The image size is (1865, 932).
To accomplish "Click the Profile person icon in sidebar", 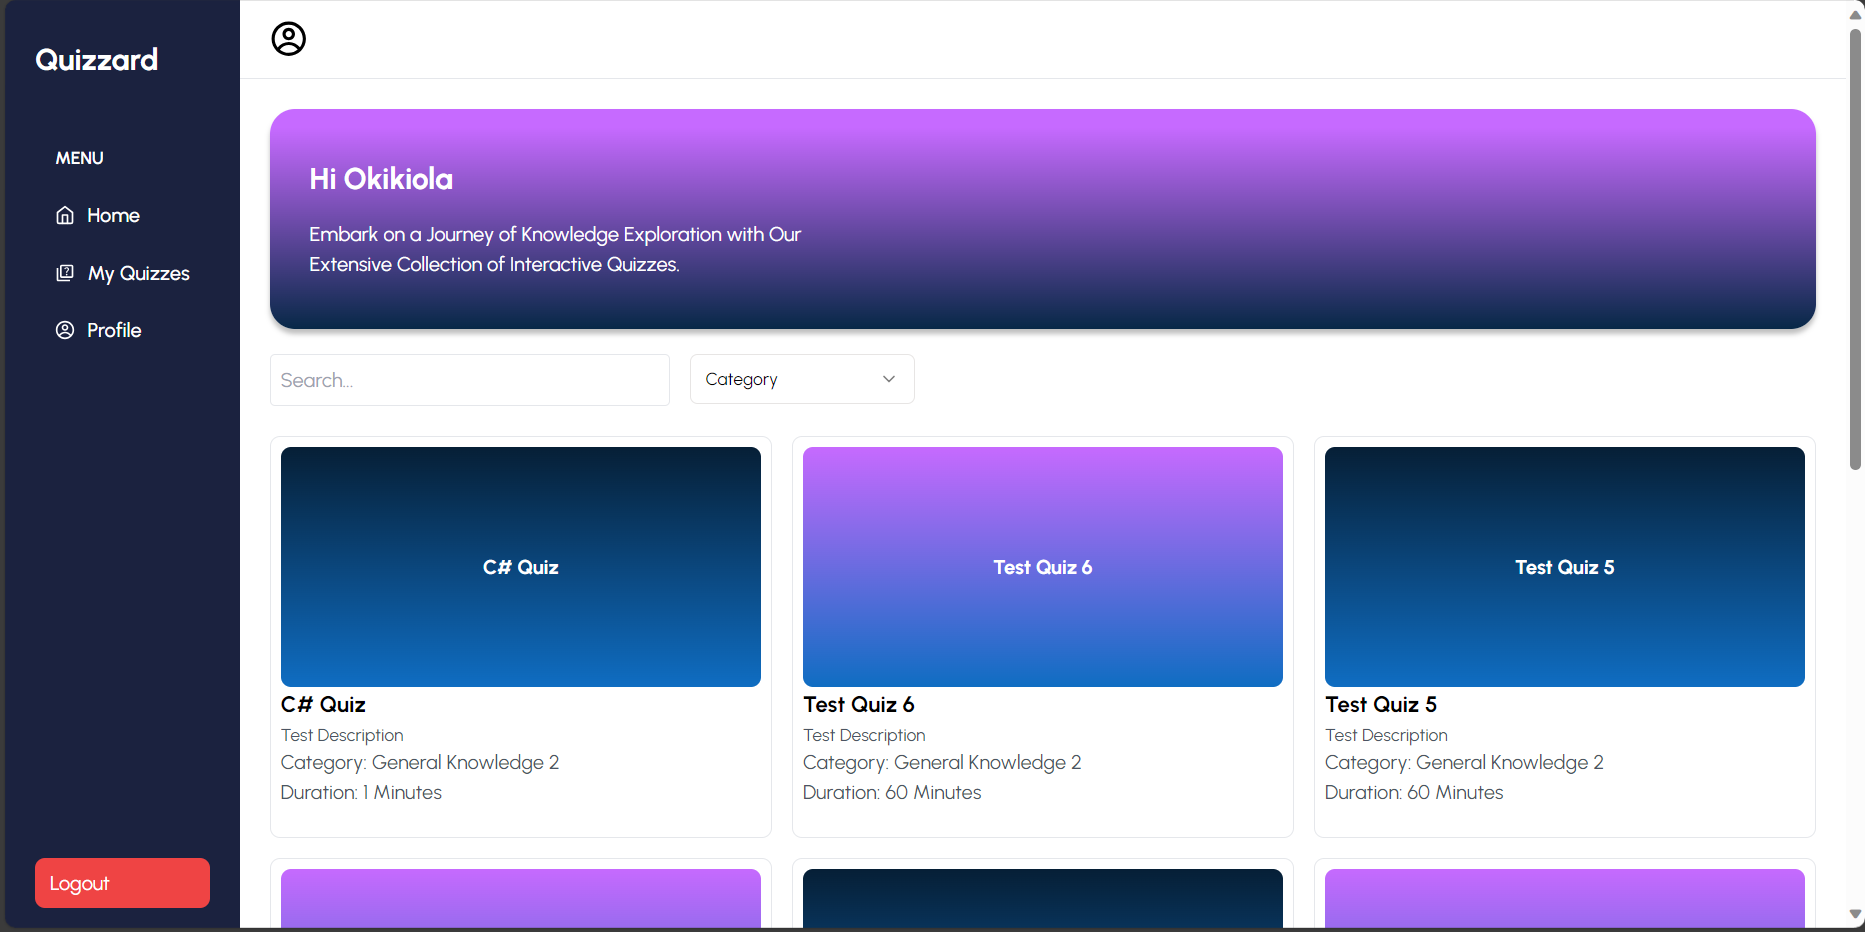I will (x=65, y=330).
